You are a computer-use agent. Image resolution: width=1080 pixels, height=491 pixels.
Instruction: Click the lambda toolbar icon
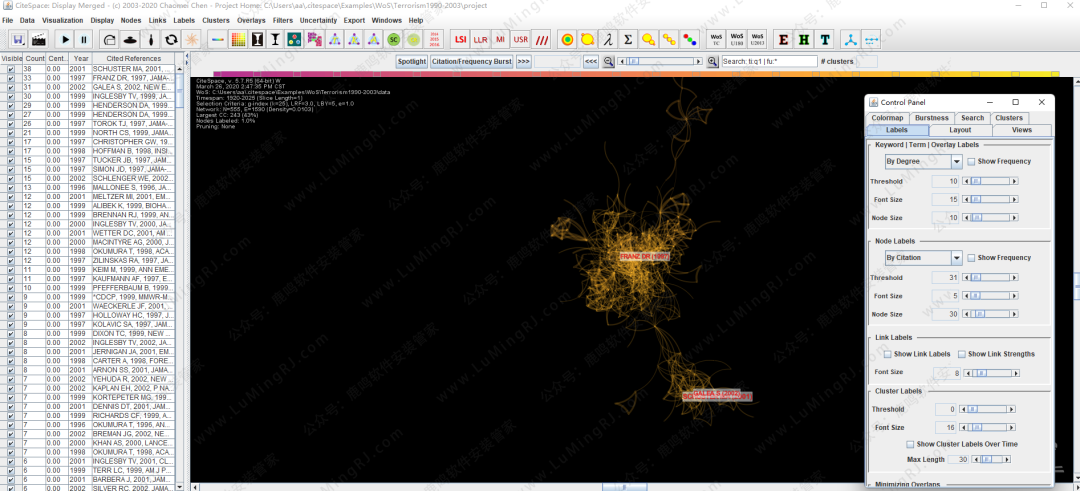point(605,39)
